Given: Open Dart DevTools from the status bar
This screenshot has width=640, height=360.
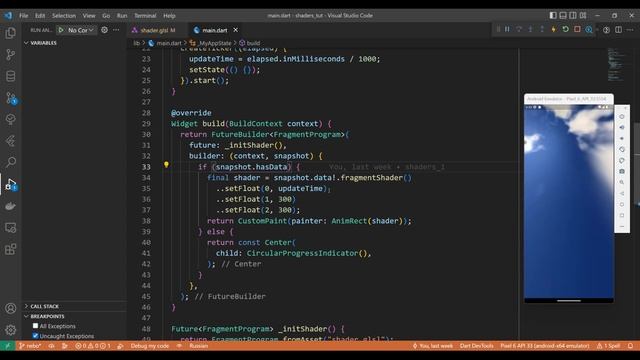Looking at the screenshot, I should tap(477, 346).
